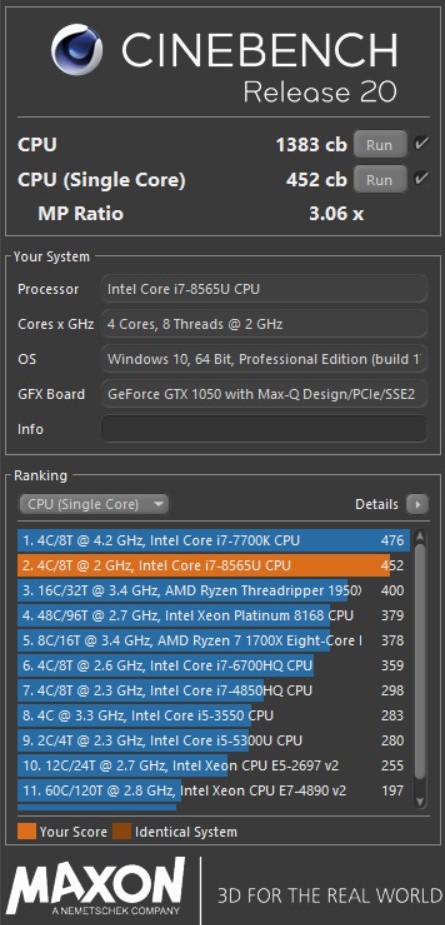
Task: Select the Xeon Platinum 8168 ranking row
Action: point(214,615)
